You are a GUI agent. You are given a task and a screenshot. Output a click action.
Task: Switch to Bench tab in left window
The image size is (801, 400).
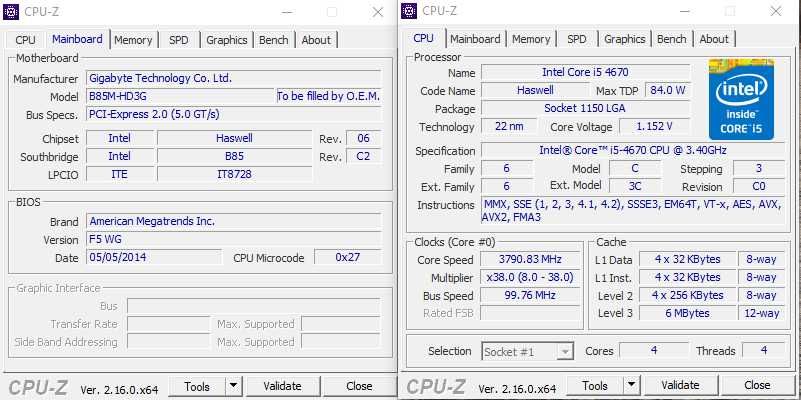pos(274,40)
